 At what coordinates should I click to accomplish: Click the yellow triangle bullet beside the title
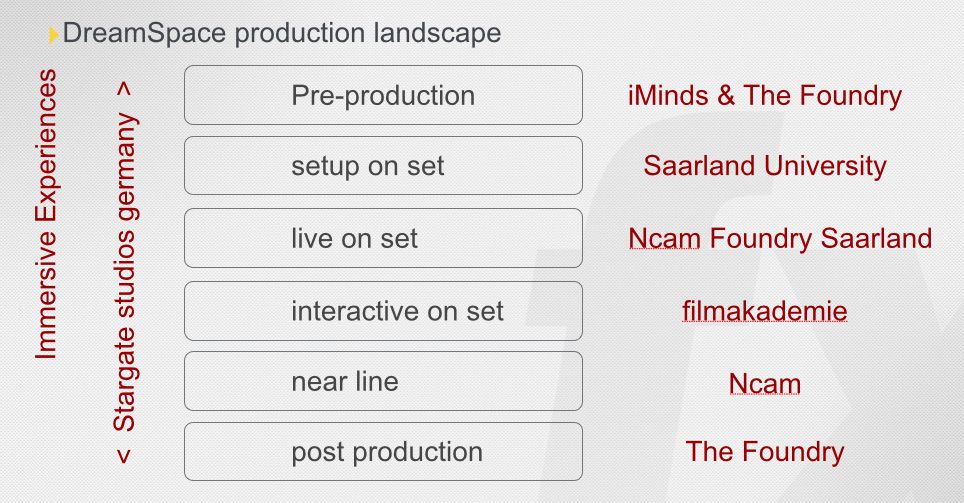point(53,35)
